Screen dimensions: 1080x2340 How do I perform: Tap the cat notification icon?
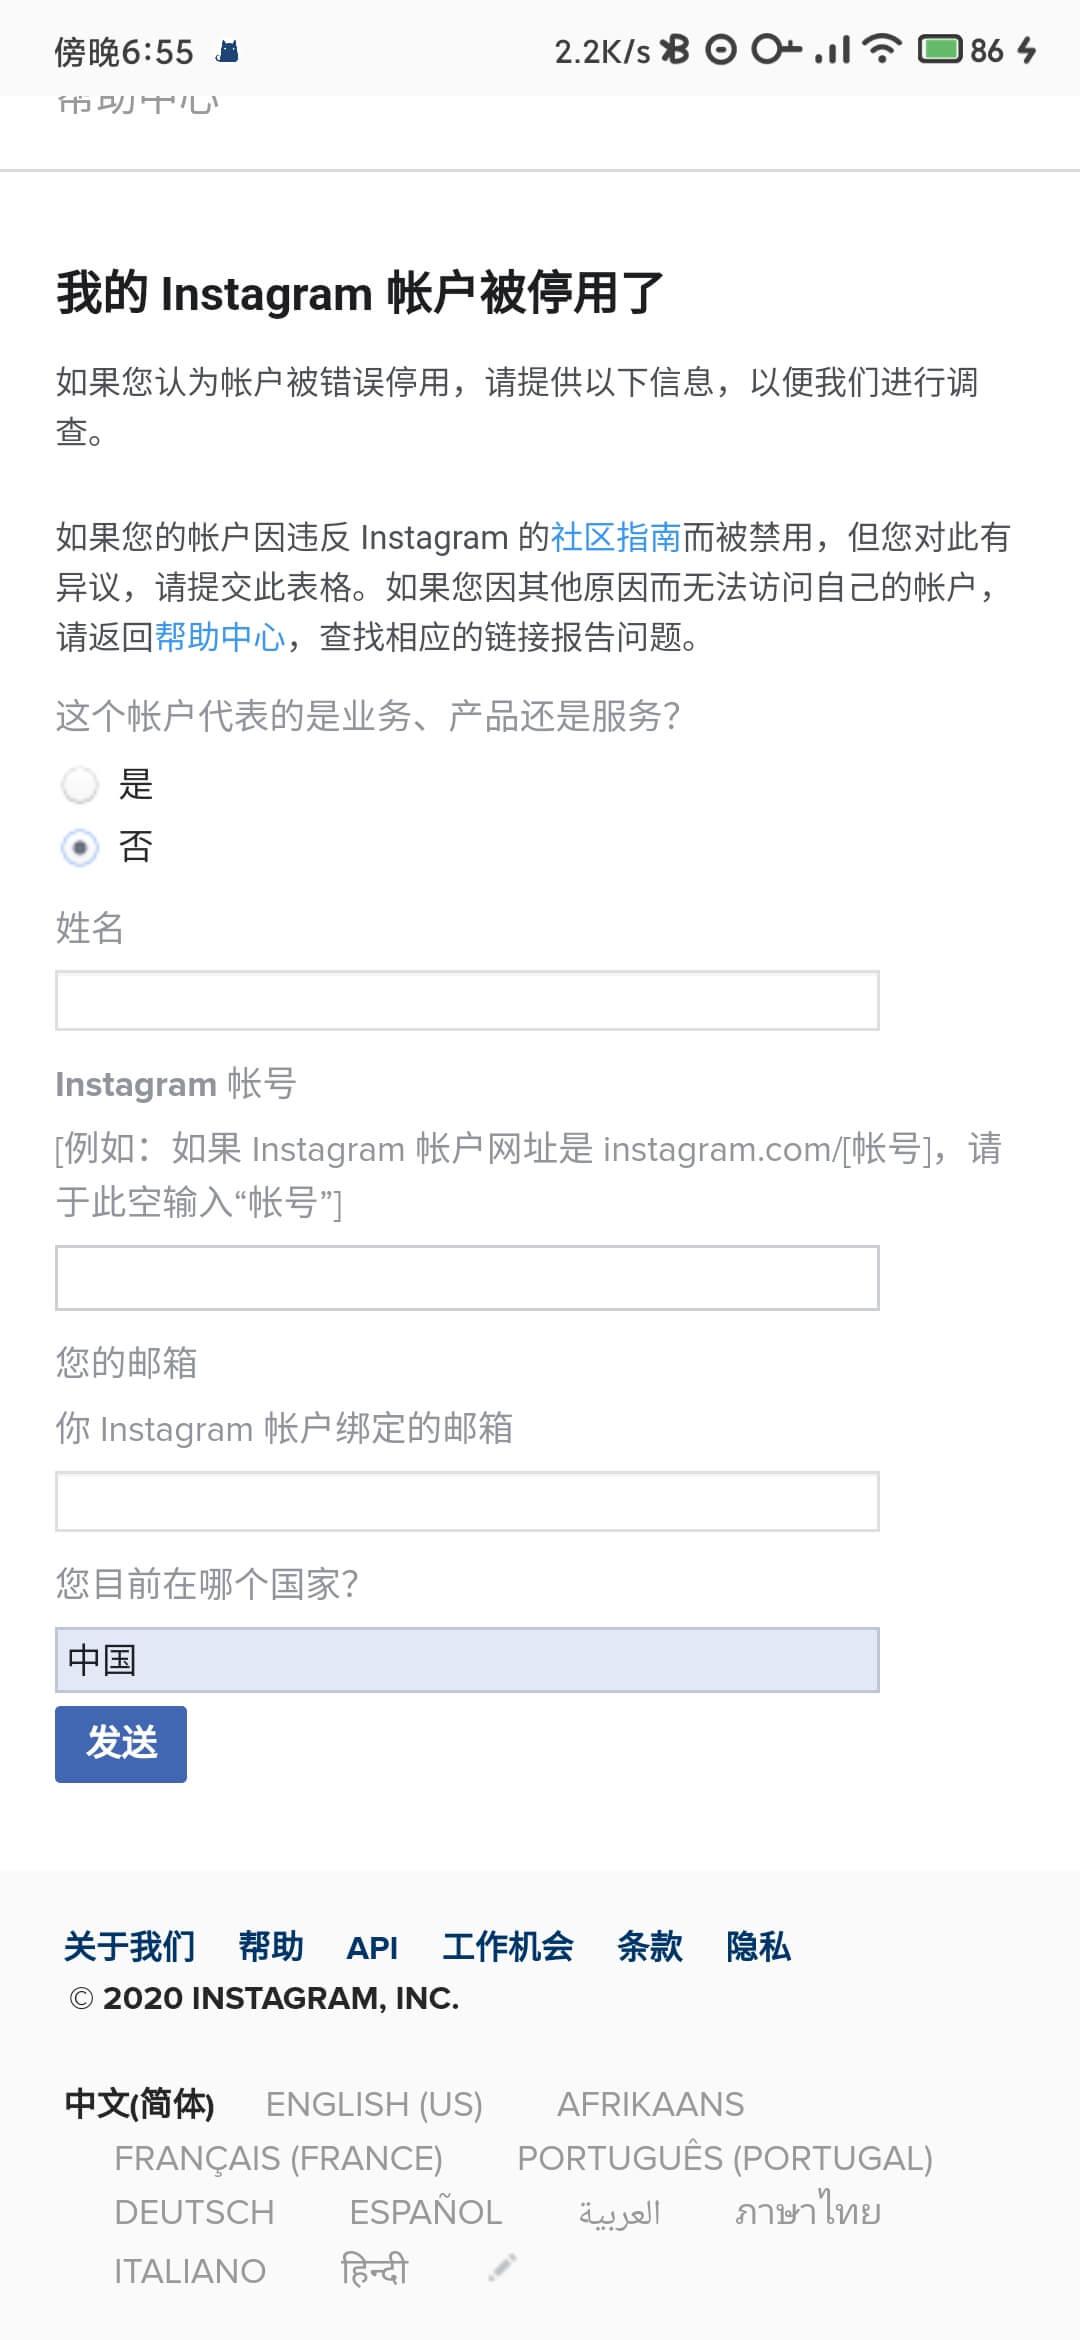pos(228,51)
